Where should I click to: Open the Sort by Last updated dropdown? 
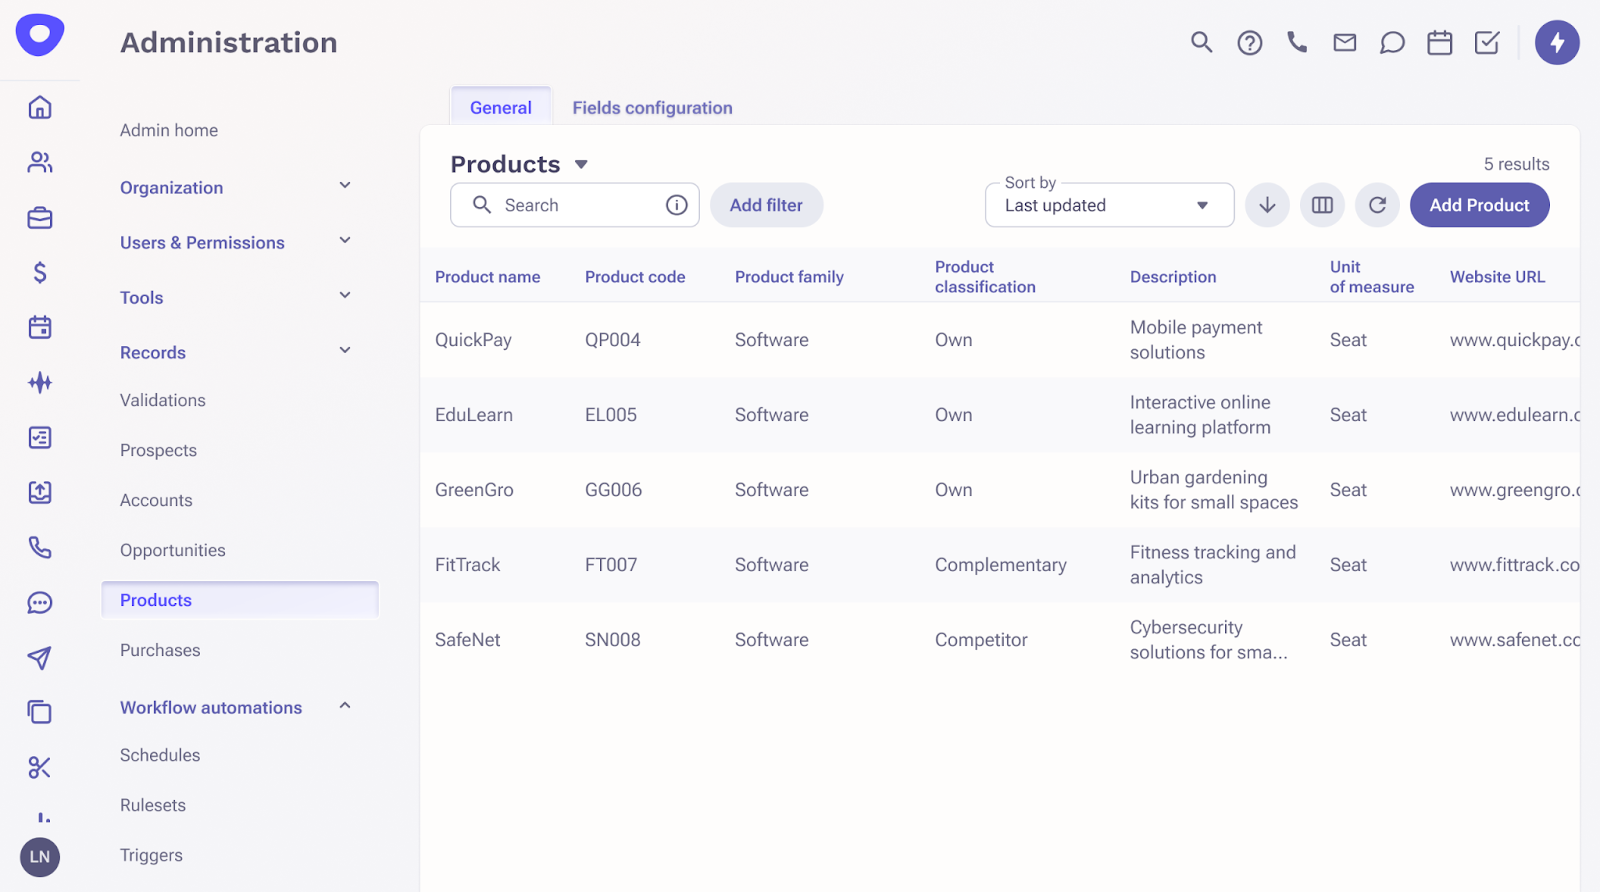pyautogui.click(x=1109, y=205)
